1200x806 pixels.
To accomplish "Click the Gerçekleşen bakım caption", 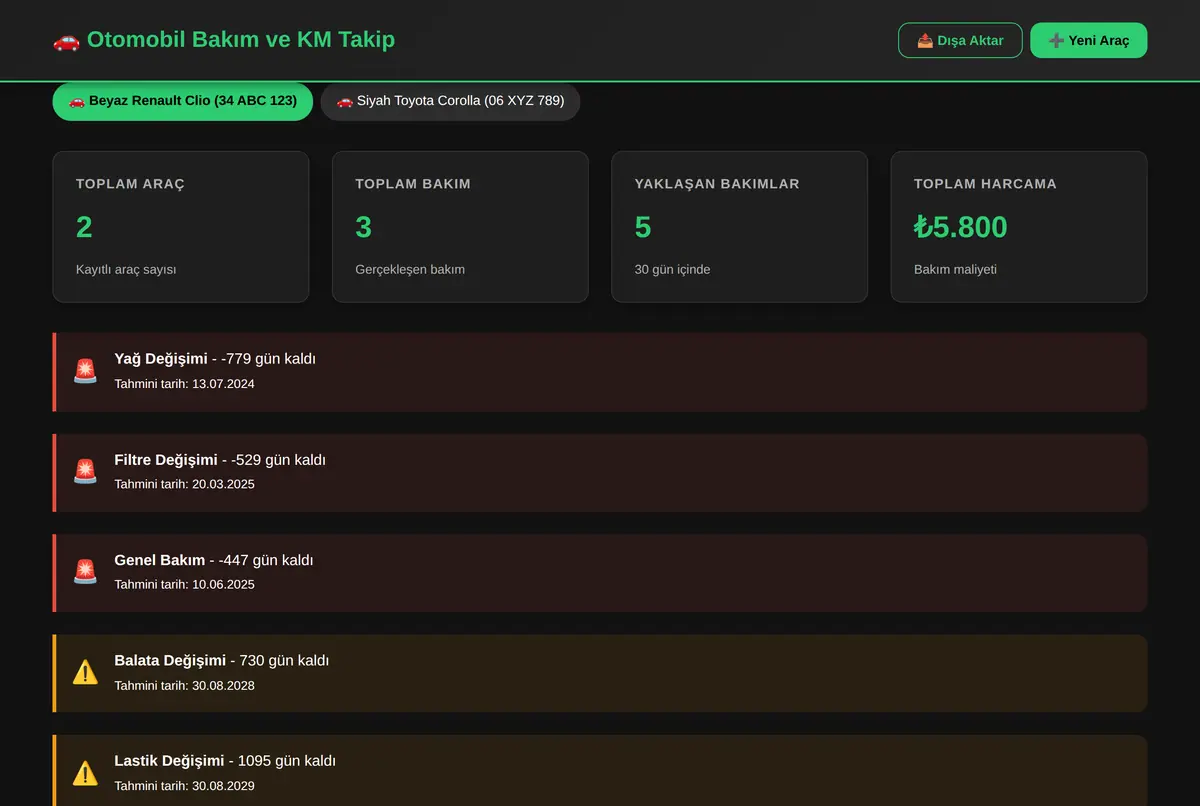I will point(410,269).
